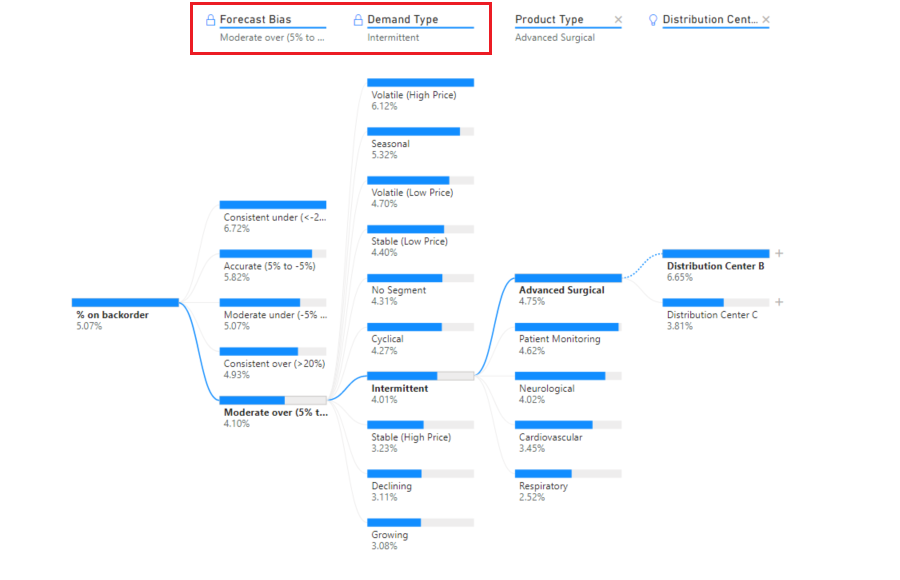This screenshot has width=900, height=580.
Task: Select the Forecast Bias header
Action: [255, 20]
